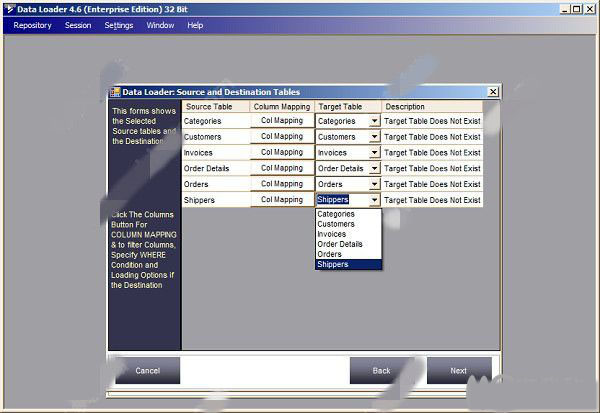This screenshot has width=600, height=413.
Task: Expand Target Table dropdown for Order Details row
Action: tap(374, 168)
